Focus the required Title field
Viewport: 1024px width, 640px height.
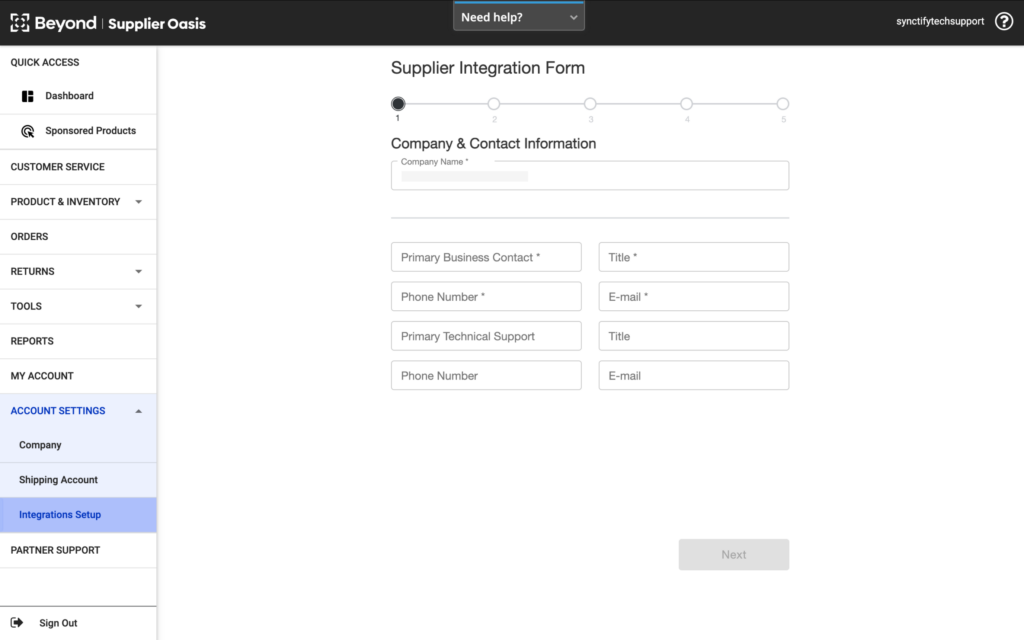coord(694,257)
